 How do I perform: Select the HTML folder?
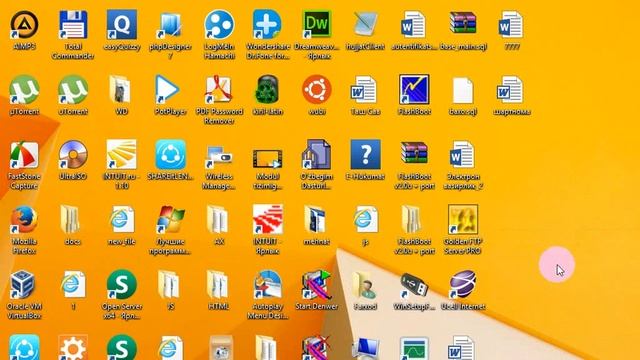pos(218,284)
